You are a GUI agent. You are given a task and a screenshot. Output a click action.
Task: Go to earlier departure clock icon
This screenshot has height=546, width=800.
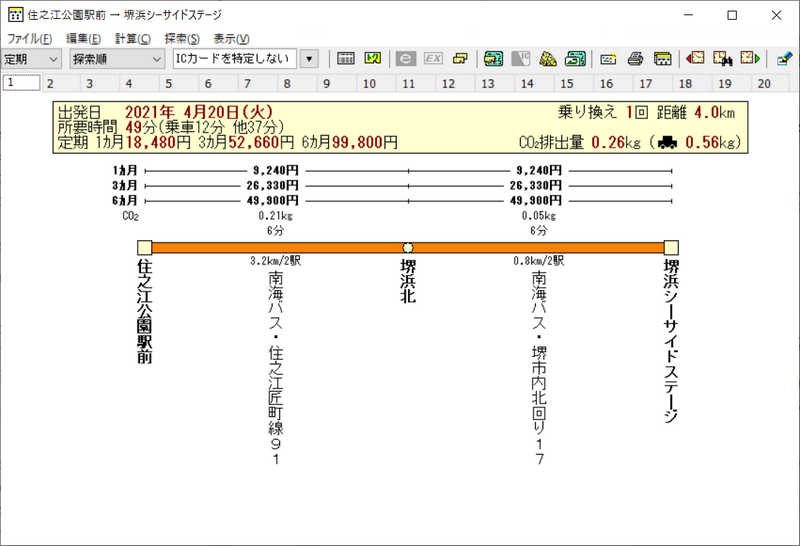(695, 58)
